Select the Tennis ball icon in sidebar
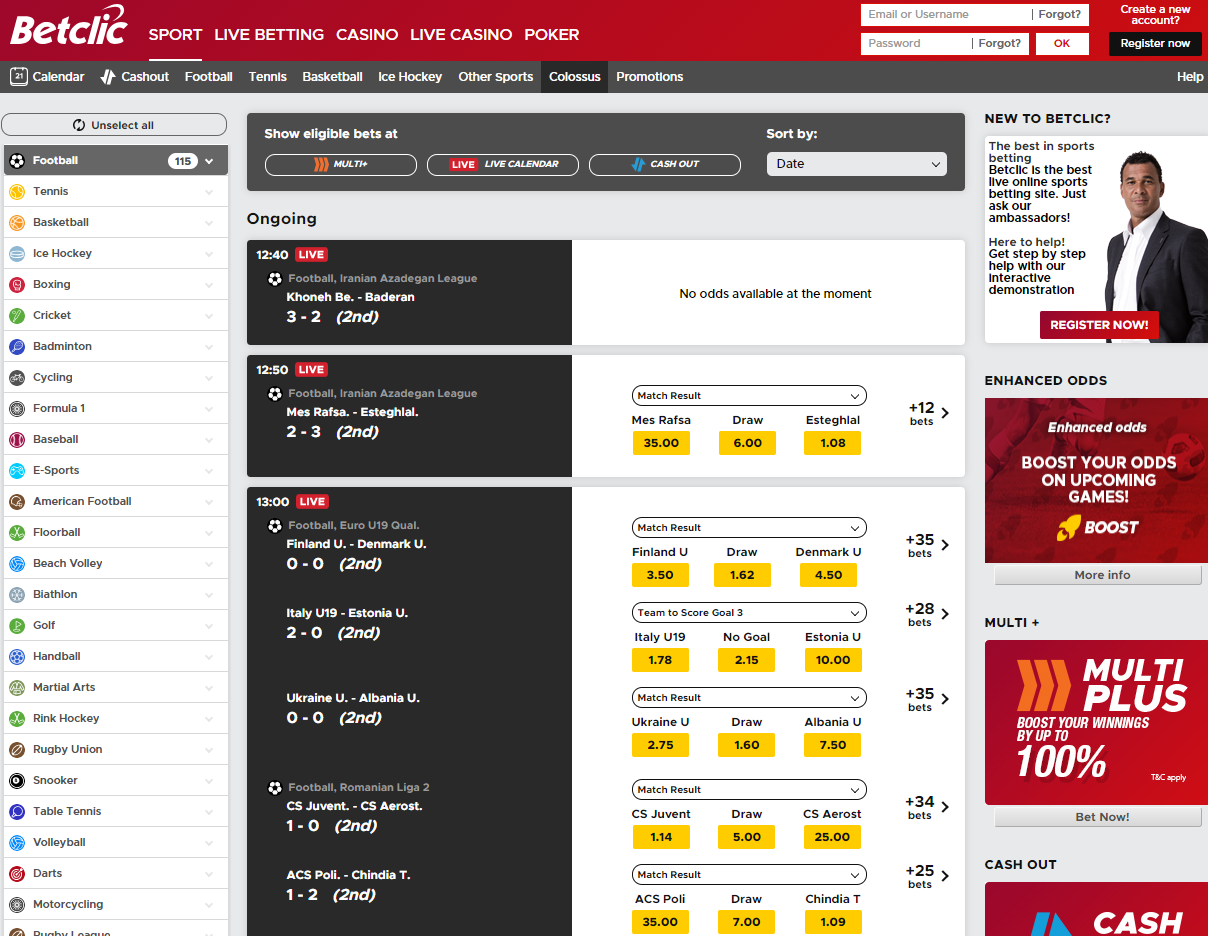 point(17,191)
